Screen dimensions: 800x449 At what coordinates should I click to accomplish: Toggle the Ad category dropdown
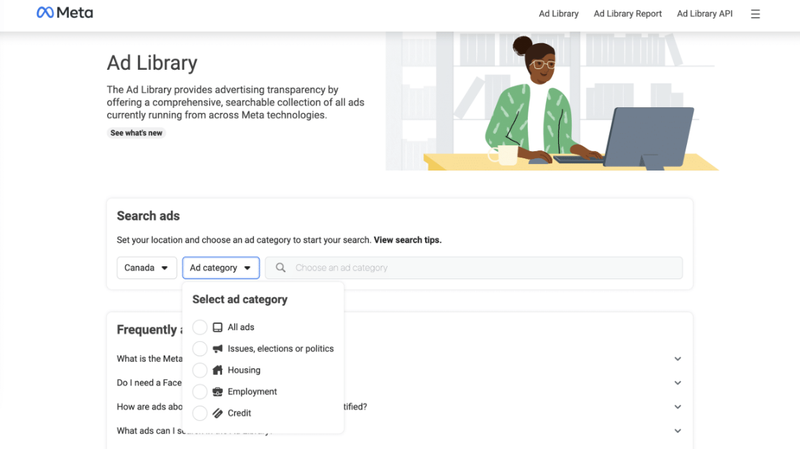(221, 268)
